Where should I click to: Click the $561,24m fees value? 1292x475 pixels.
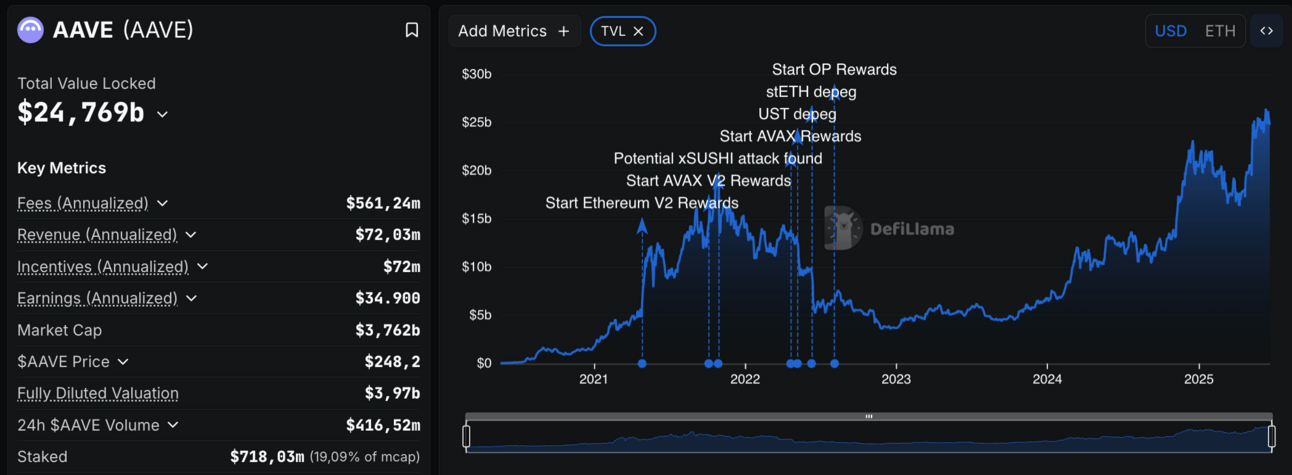point(383,203)
